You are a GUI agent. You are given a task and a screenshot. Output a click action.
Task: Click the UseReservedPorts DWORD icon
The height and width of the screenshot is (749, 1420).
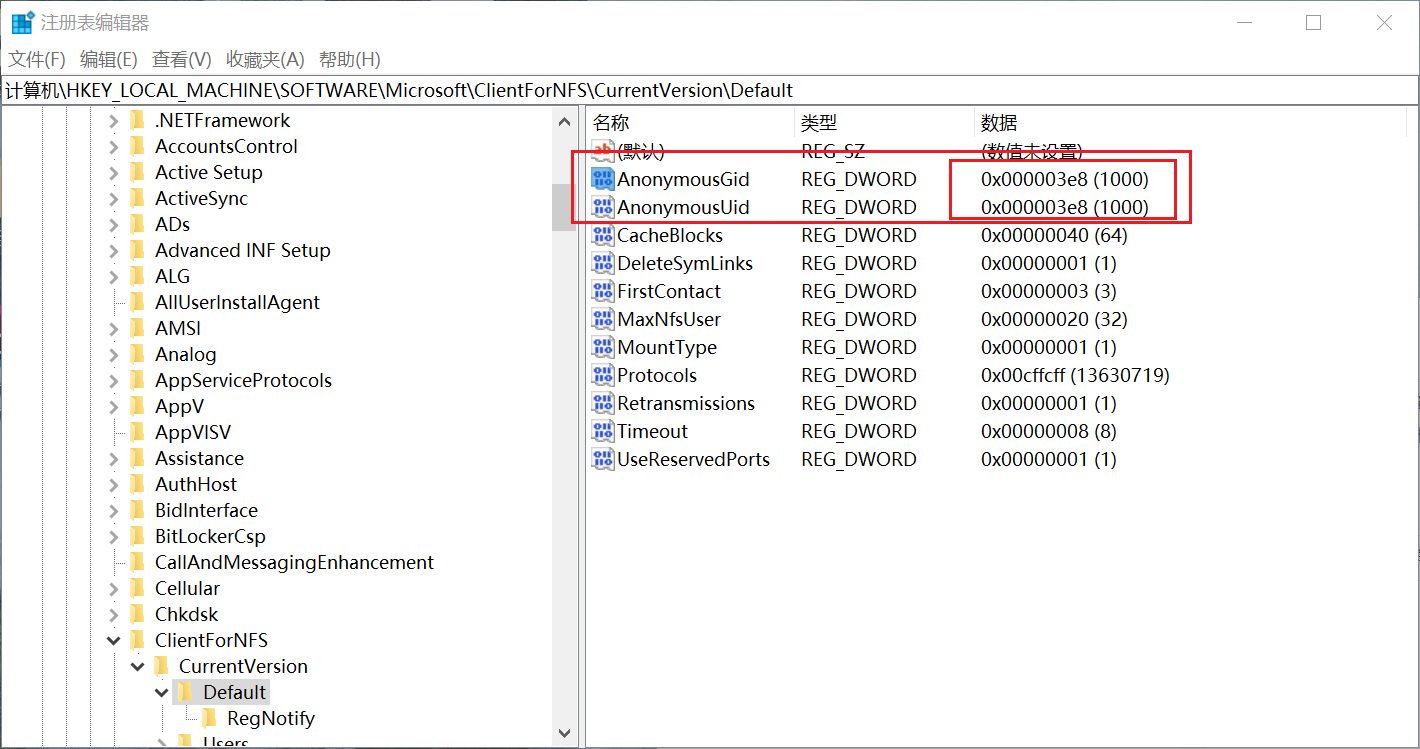[602, 460]
